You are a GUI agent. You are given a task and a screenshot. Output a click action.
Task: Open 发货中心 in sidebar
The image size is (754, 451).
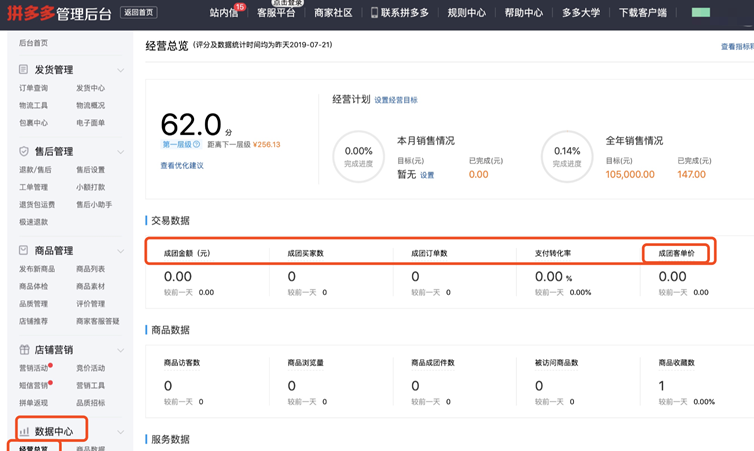(x=90, y=88)
